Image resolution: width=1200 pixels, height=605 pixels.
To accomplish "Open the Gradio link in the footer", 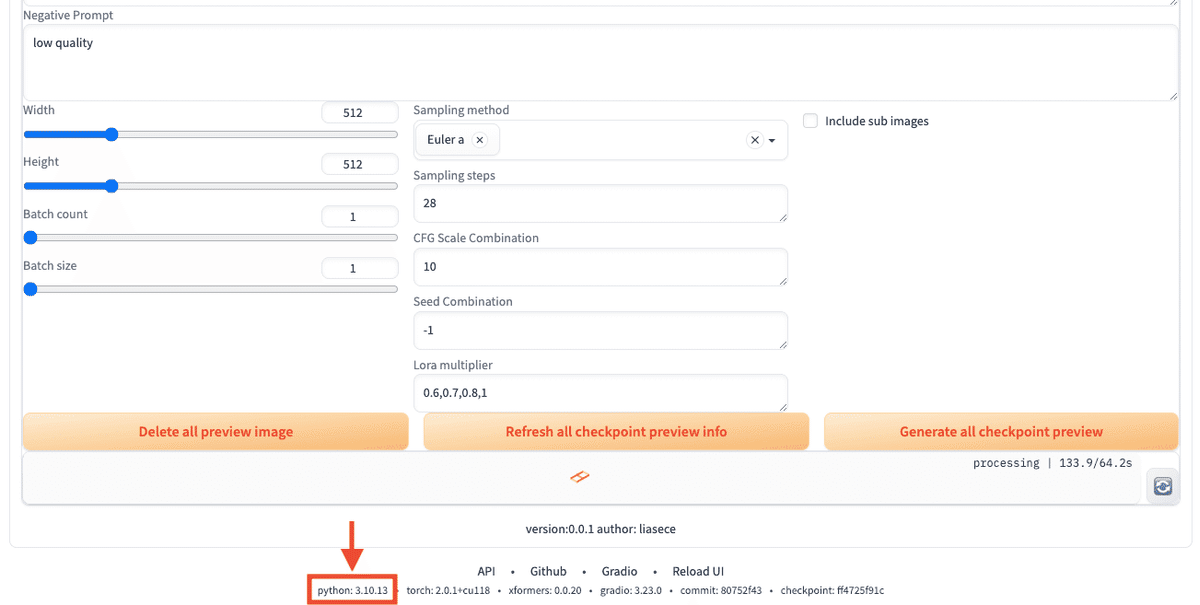I will point(619,571).
